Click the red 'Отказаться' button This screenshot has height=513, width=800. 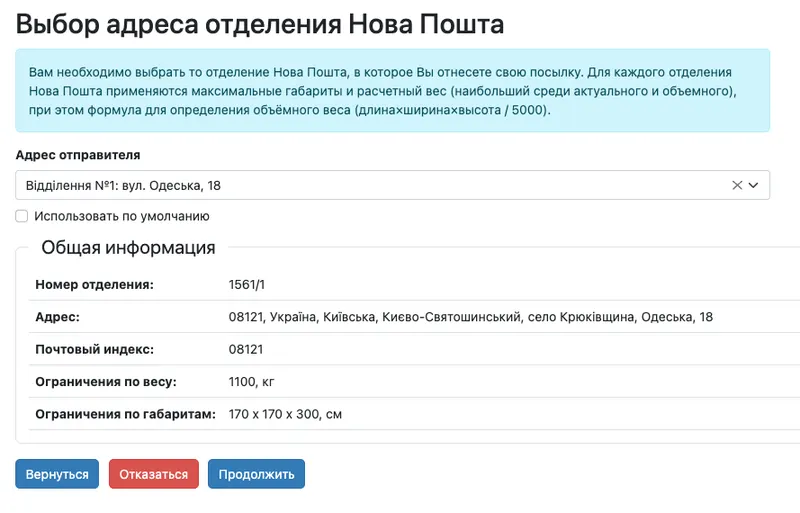coord(154,474)
